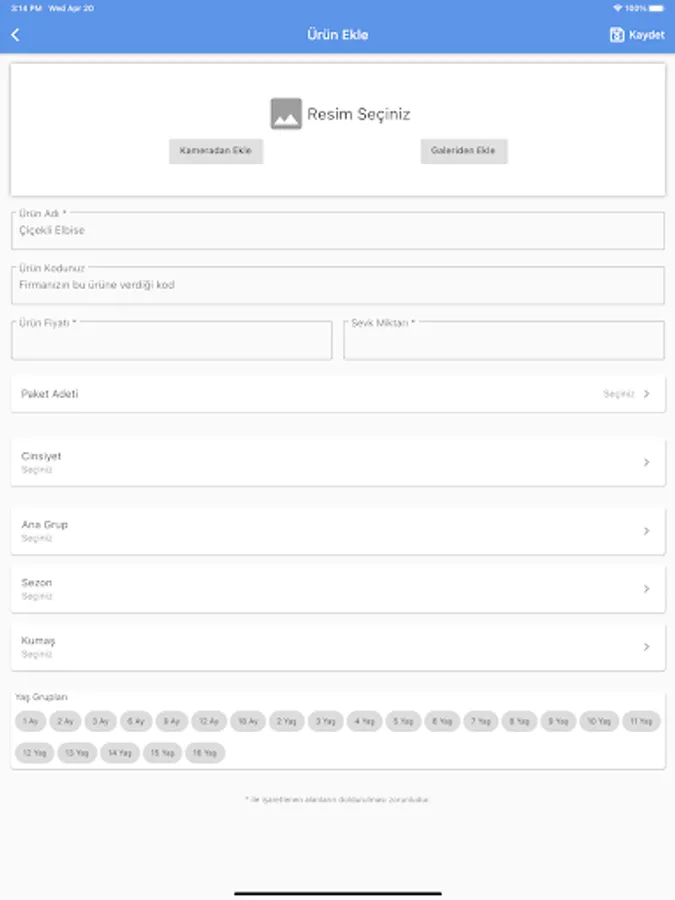Open the Paket Adeti selector row
Viewport: 675px width, 900px height.
click(338, 394)
